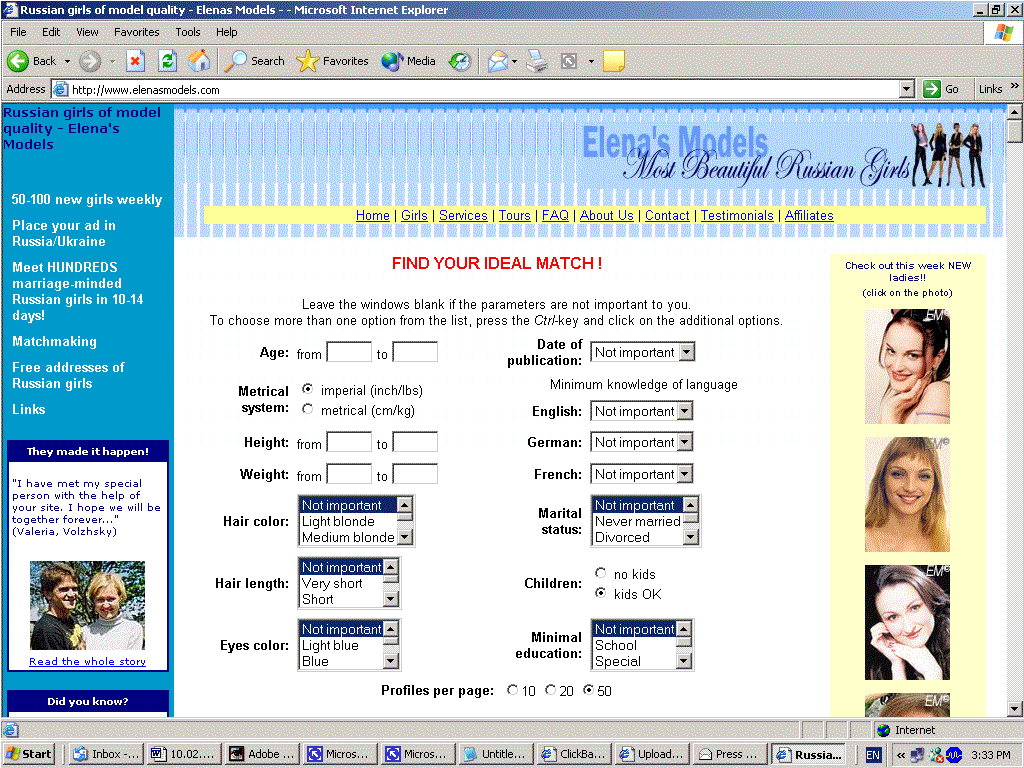Screen dimensions: 1024x768
Task: Open the Girls navigation link
Action: click(x=414, y=216)
